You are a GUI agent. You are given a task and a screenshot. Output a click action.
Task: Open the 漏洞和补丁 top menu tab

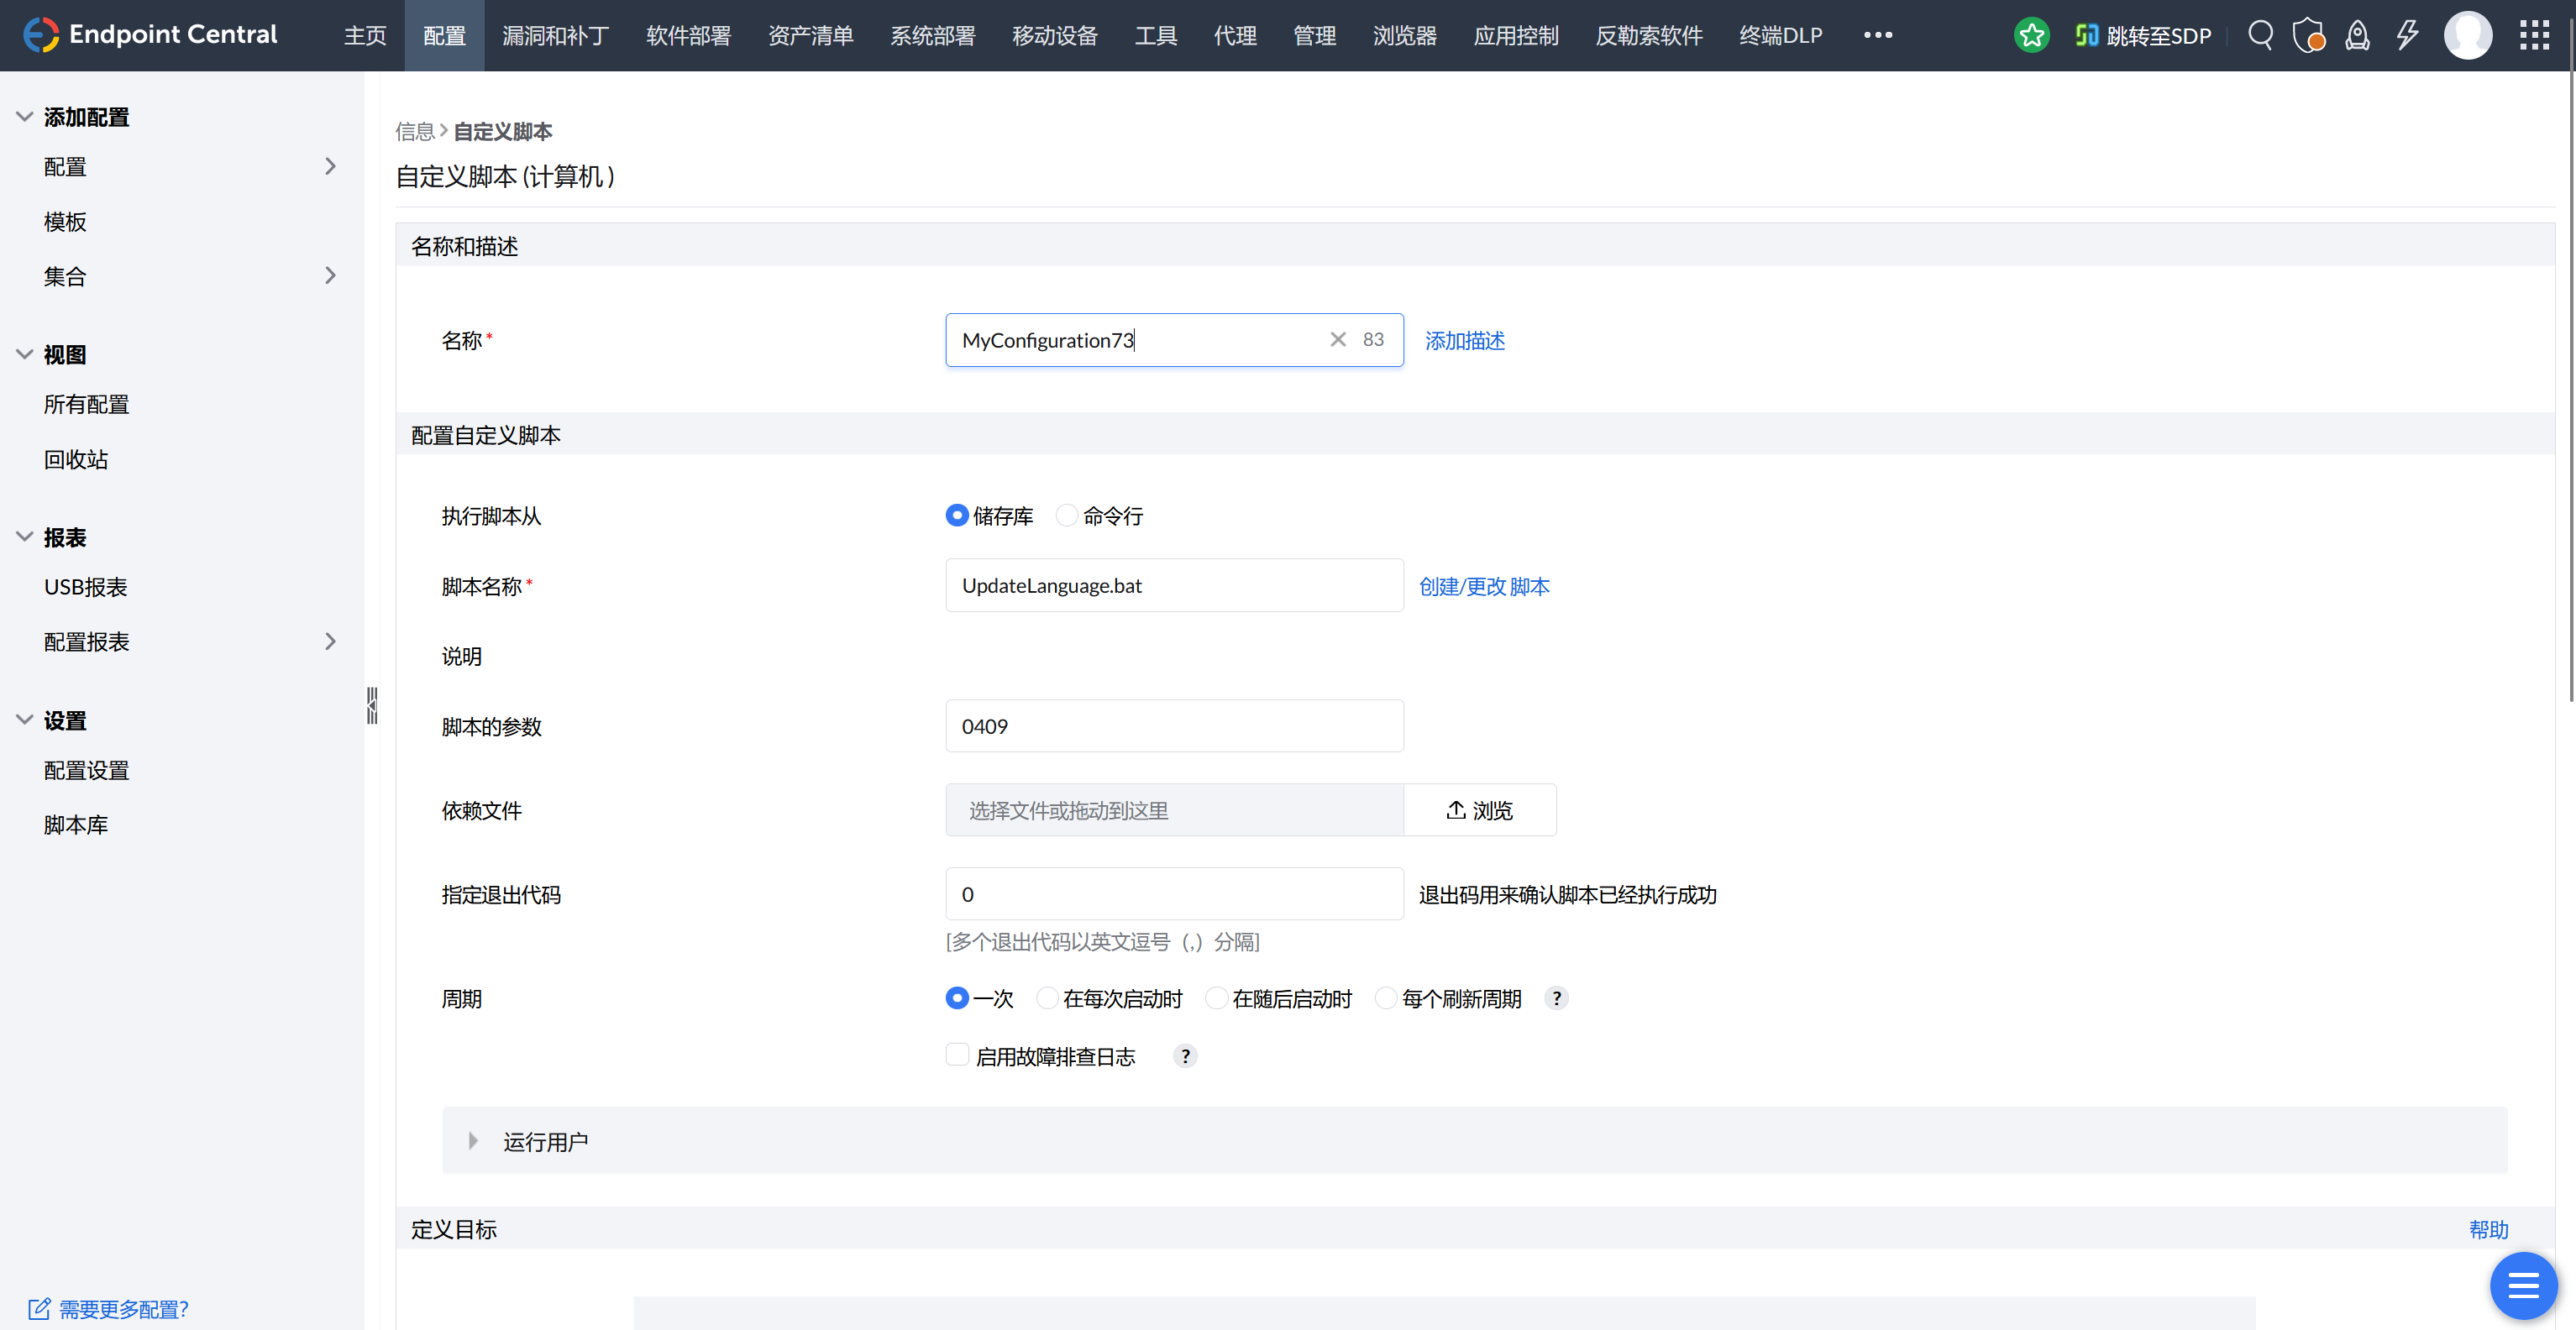(555, 36)
